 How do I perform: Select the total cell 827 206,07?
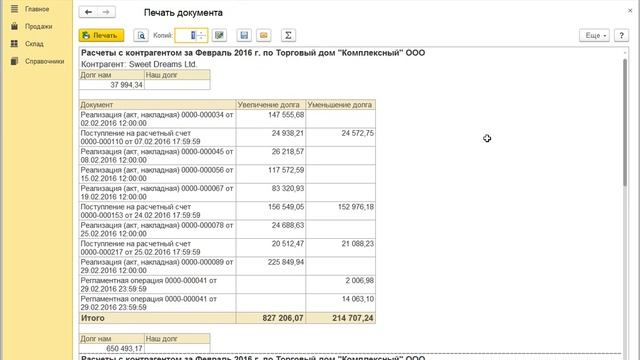pos(271,318)
